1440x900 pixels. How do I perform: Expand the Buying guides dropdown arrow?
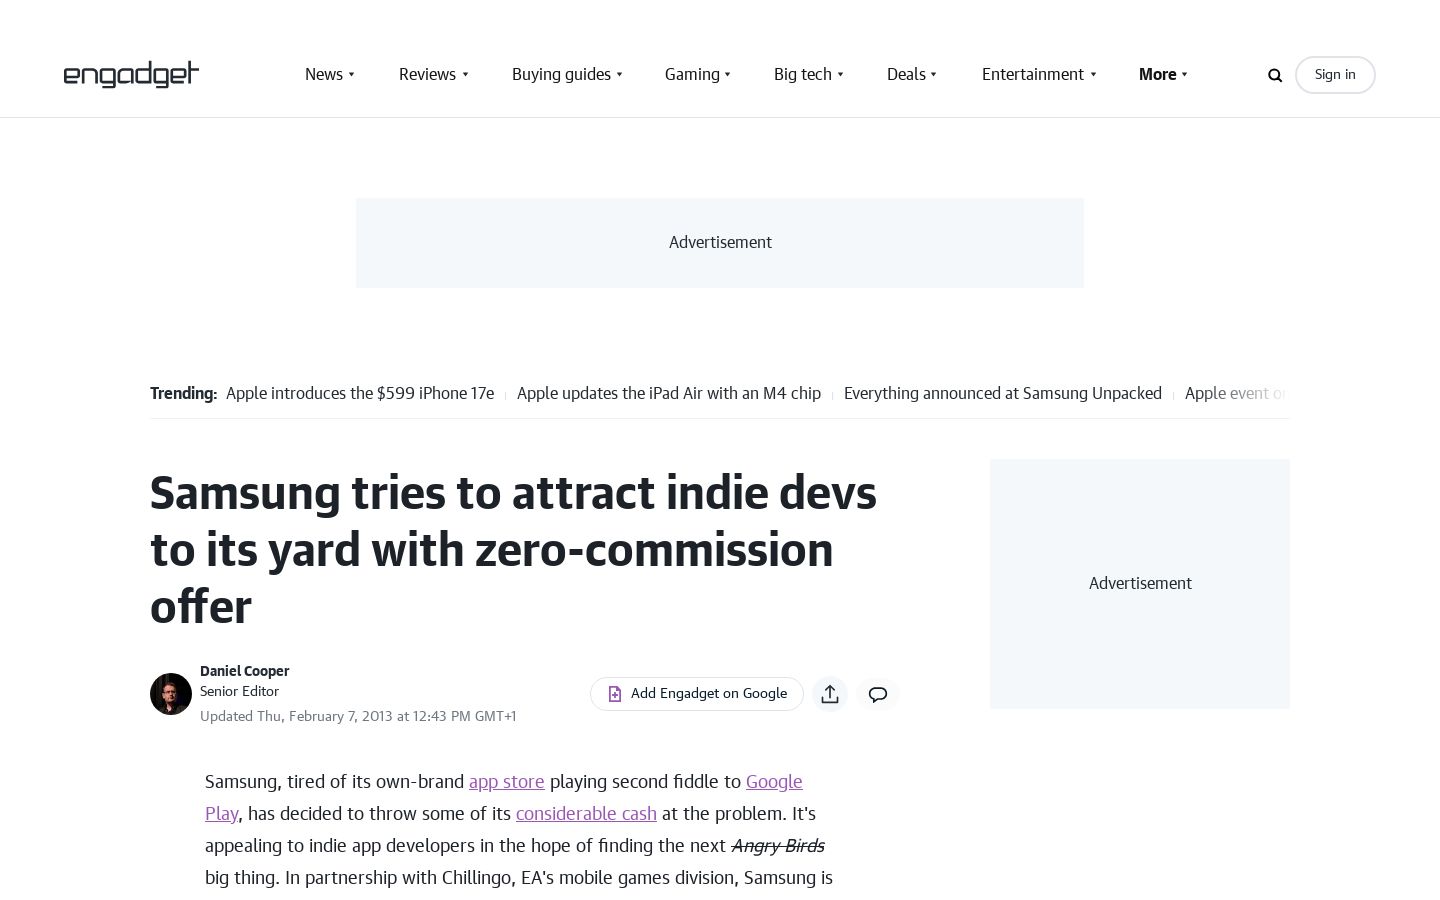[x=620, y=75]
